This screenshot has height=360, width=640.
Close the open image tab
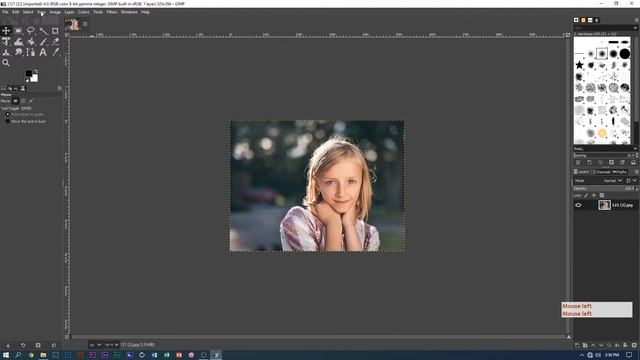85,24
